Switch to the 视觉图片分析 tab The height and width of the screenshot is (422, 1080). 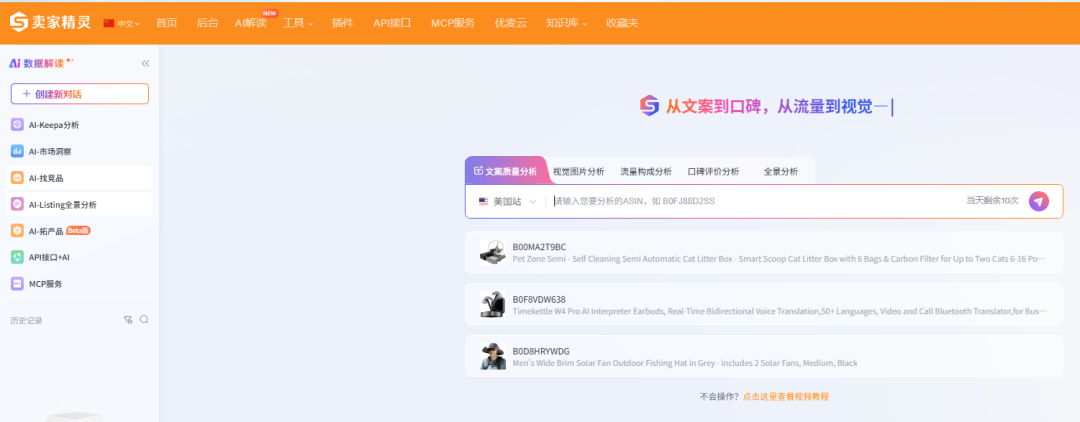pyautogui.click(x=579, y=171)
